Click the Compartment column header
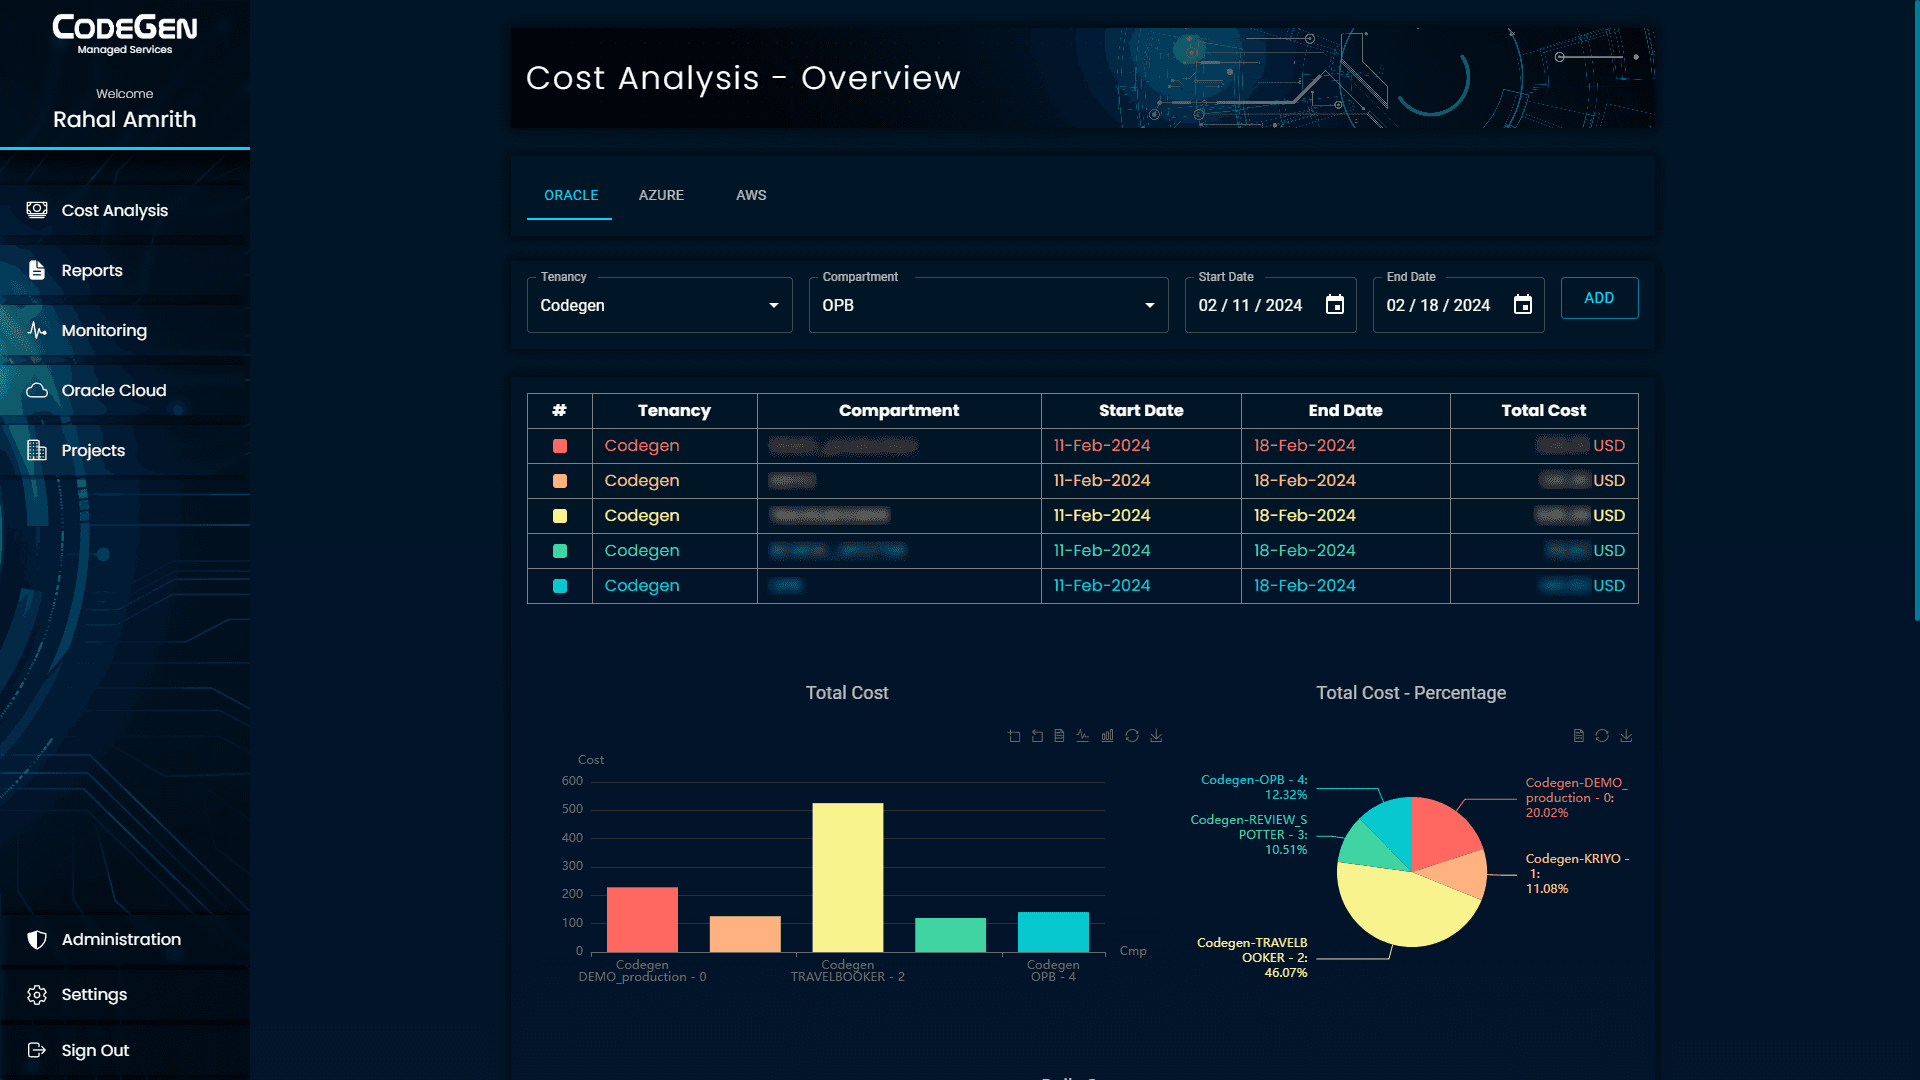The width and height of the screenshot is (1920, 1080). [x=899, y=411]
